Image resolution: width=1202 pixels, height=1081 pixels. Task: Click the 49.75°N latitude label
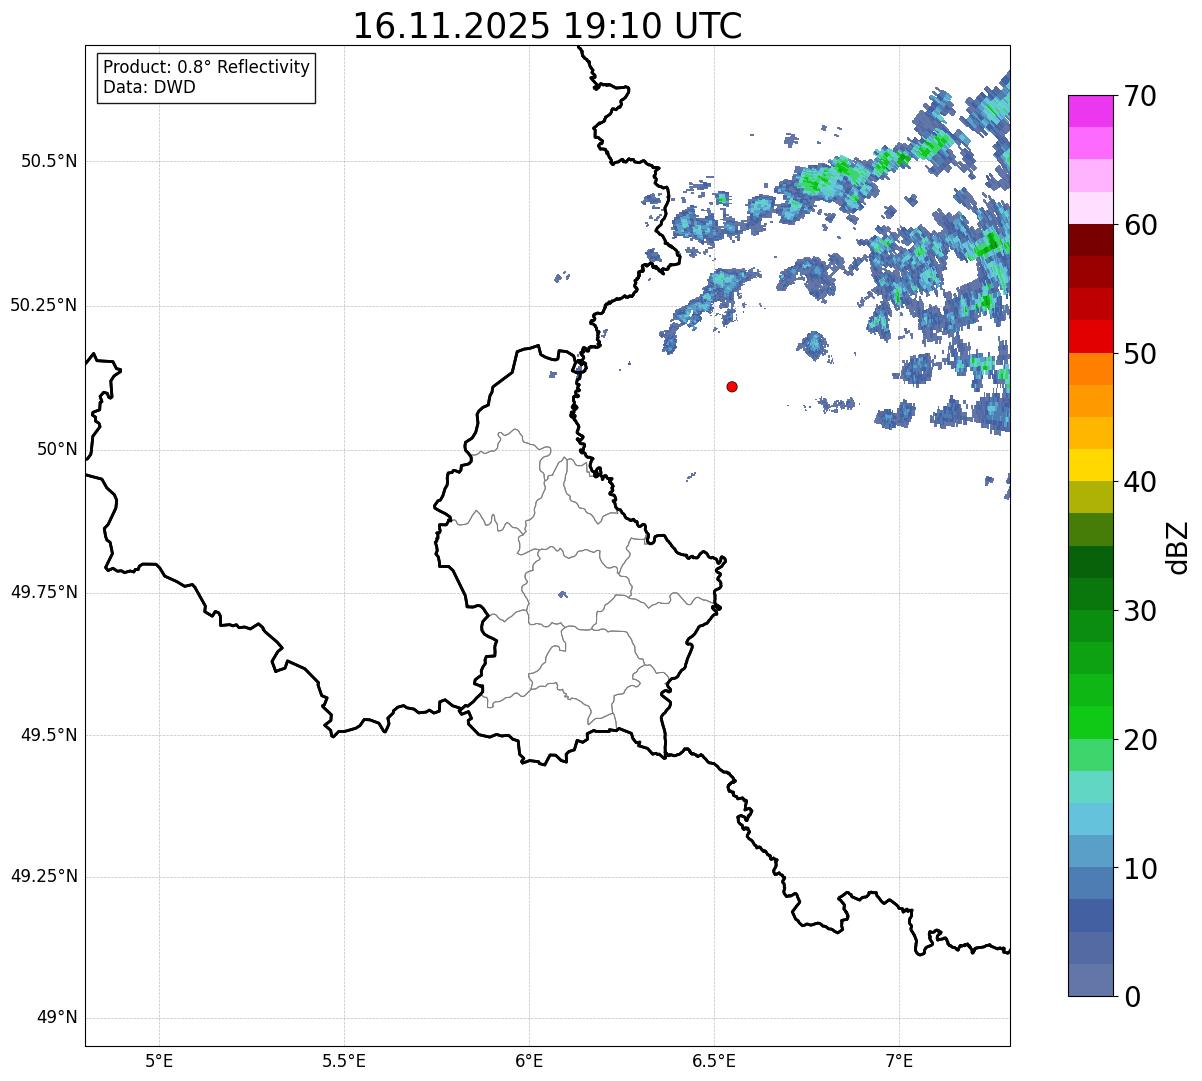(43, 592)
